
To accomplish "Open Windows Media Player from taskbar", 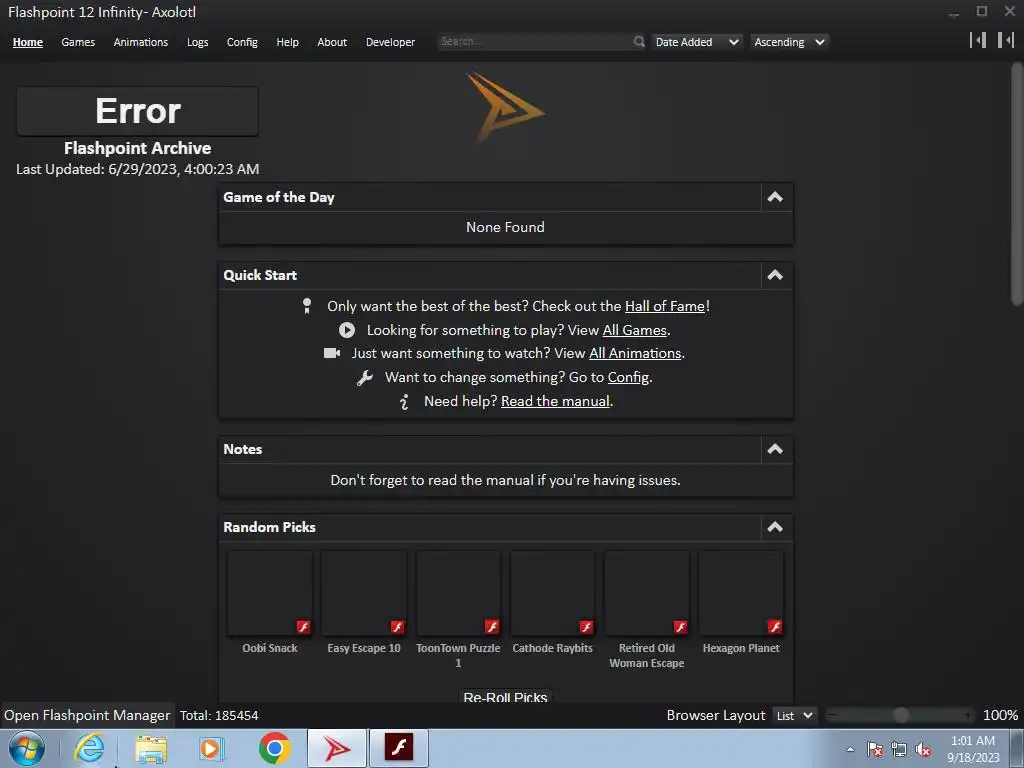I will [212, 748].
